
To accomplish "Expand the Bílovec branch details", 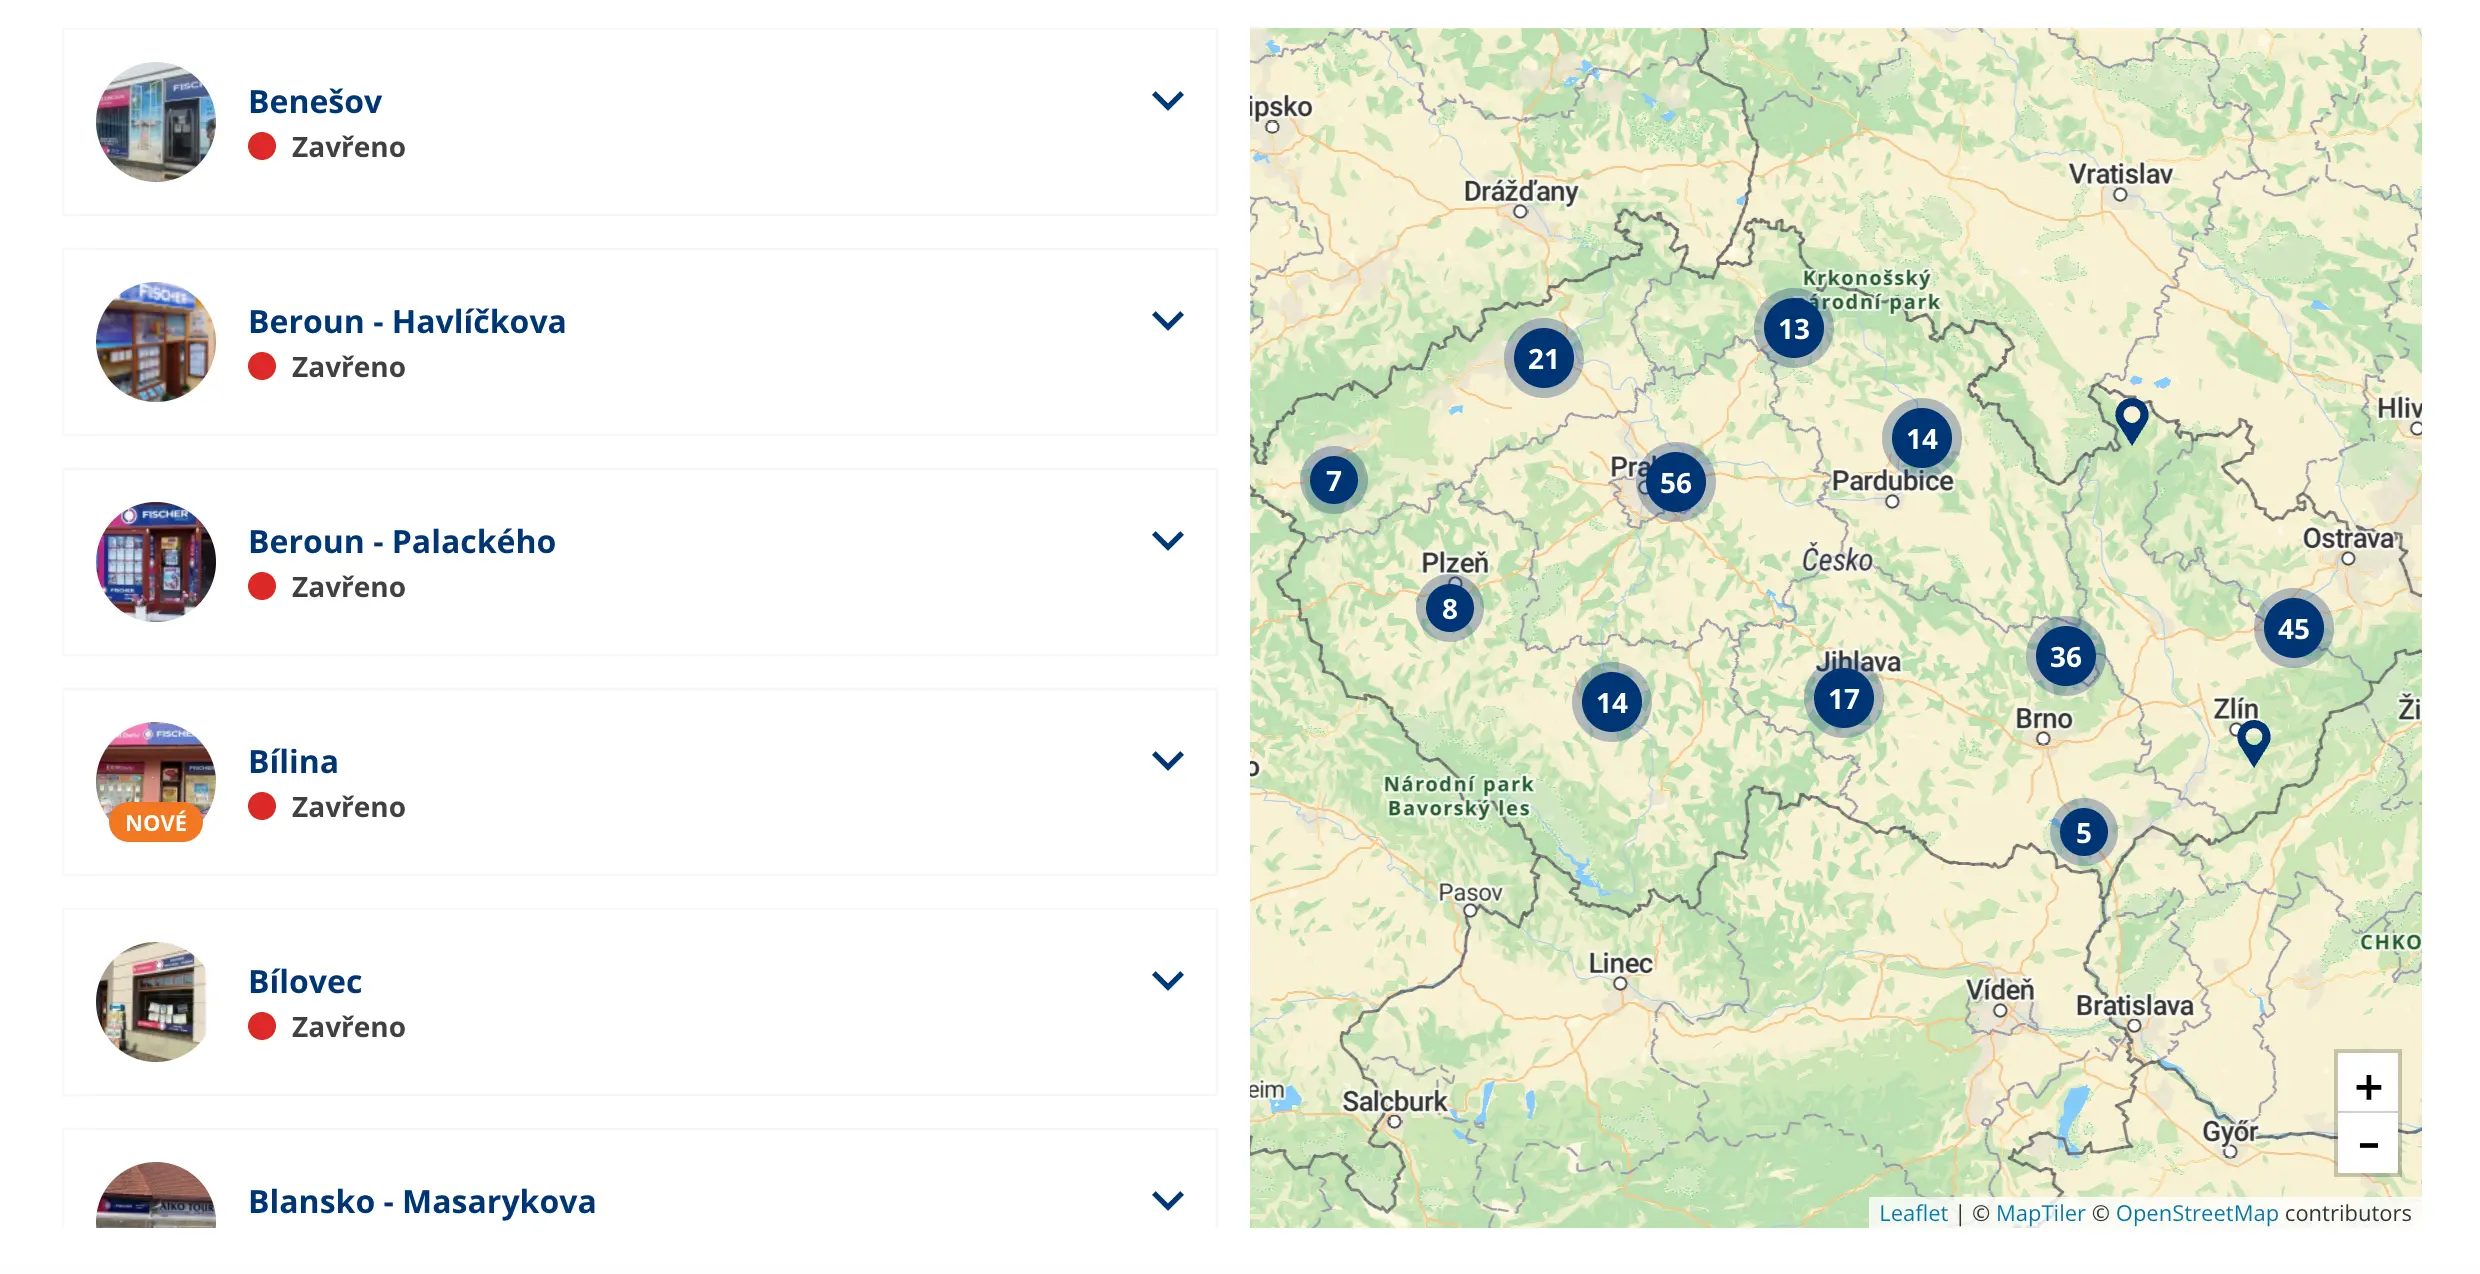I will pos(1167,981).
